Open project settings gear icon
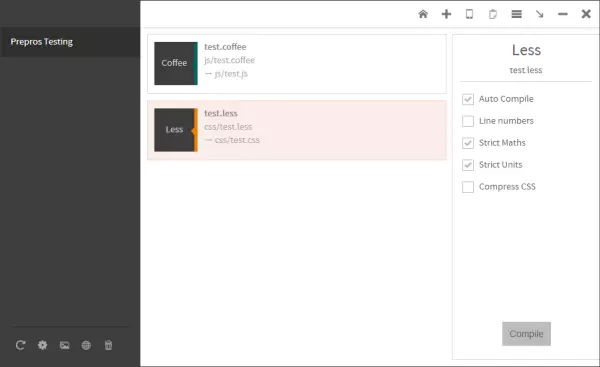Viewport: 600px width, 367px height. [42, 345]
